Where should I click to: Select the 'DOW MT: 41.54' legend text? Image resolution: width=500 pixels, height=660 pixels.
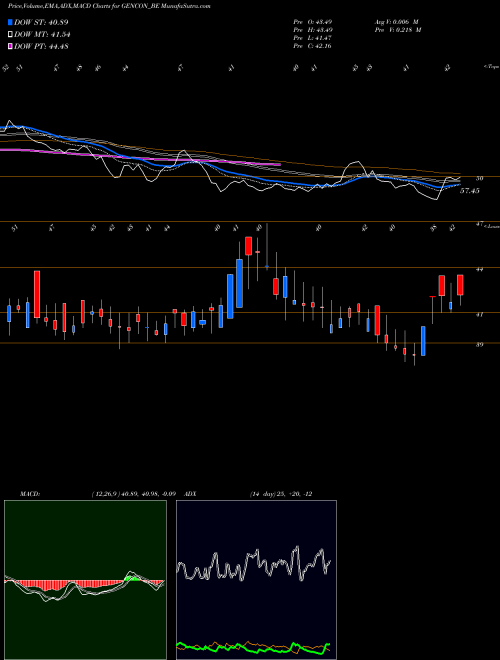42,35
